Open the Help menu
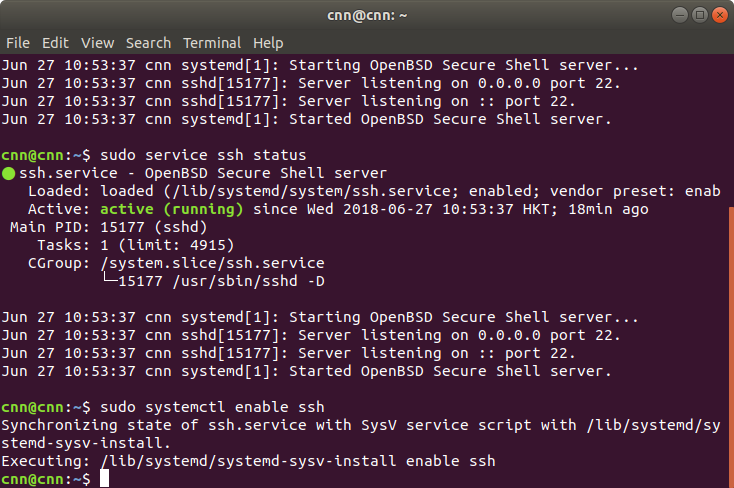Image resolution: width=734 pixels, height=488 pixels. pyautogui.click(x=268, y=43)
